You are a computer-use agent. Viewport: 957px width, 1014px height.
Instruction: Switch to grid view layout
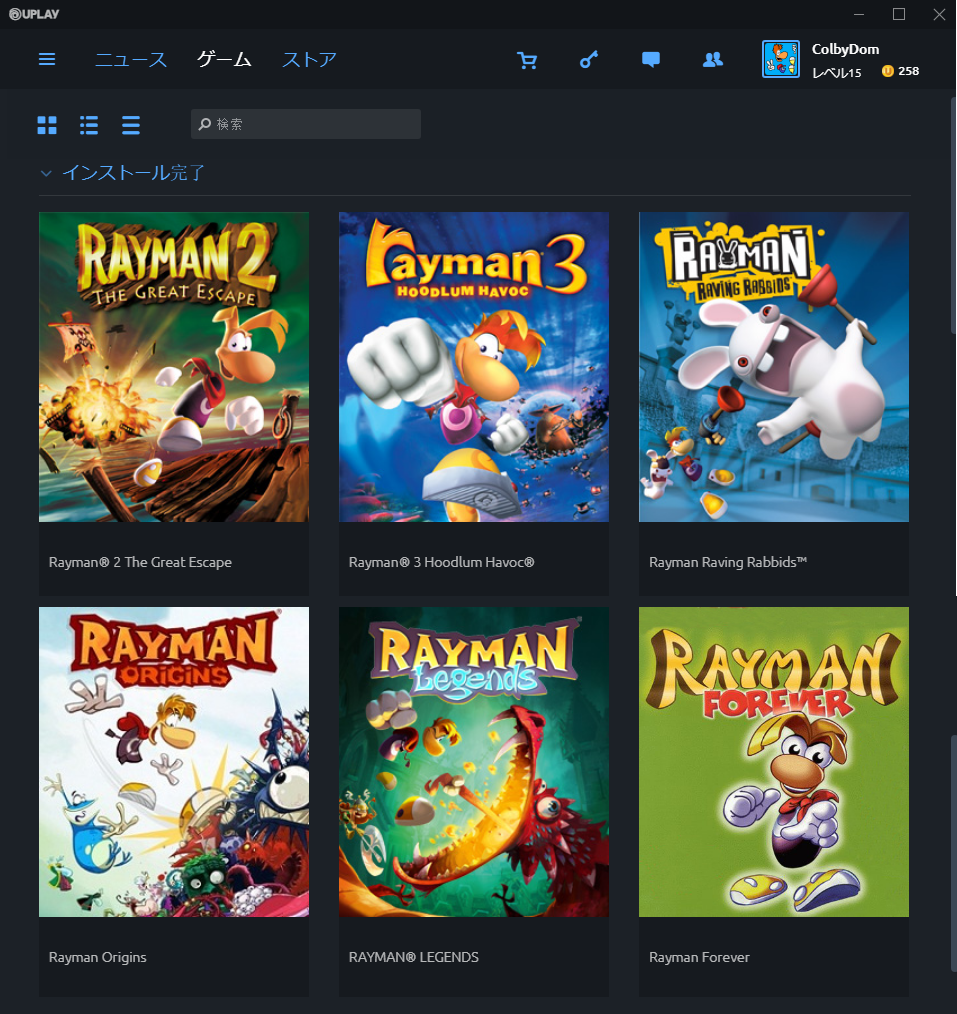tap(47, 125)
